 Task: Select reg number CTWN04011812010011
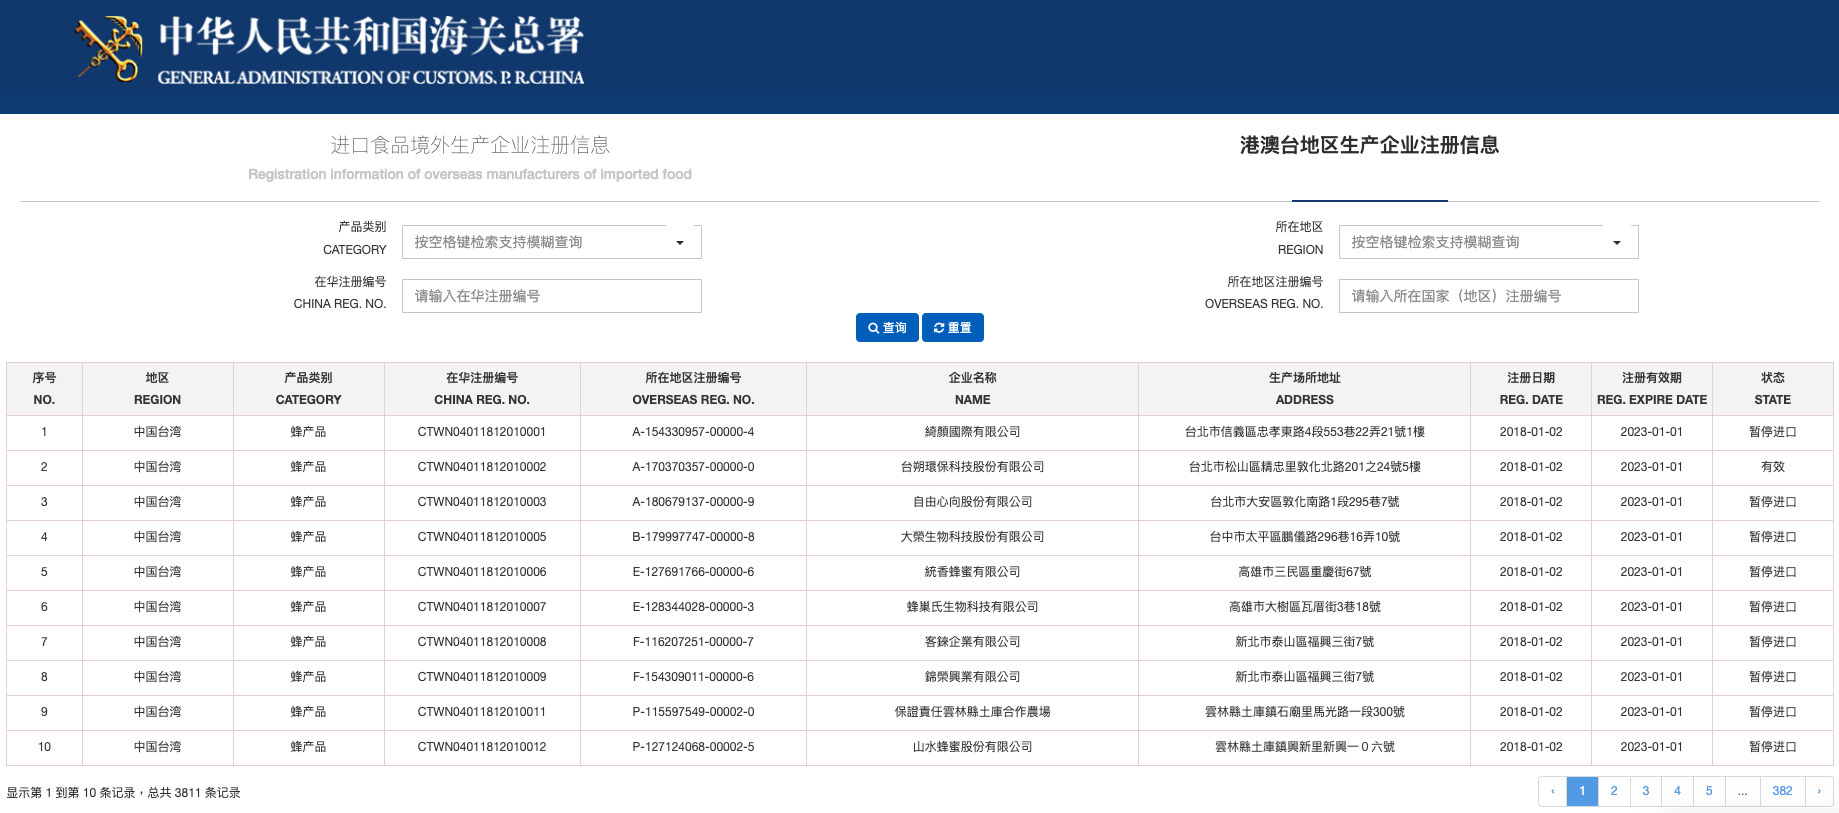coord(482,712)
